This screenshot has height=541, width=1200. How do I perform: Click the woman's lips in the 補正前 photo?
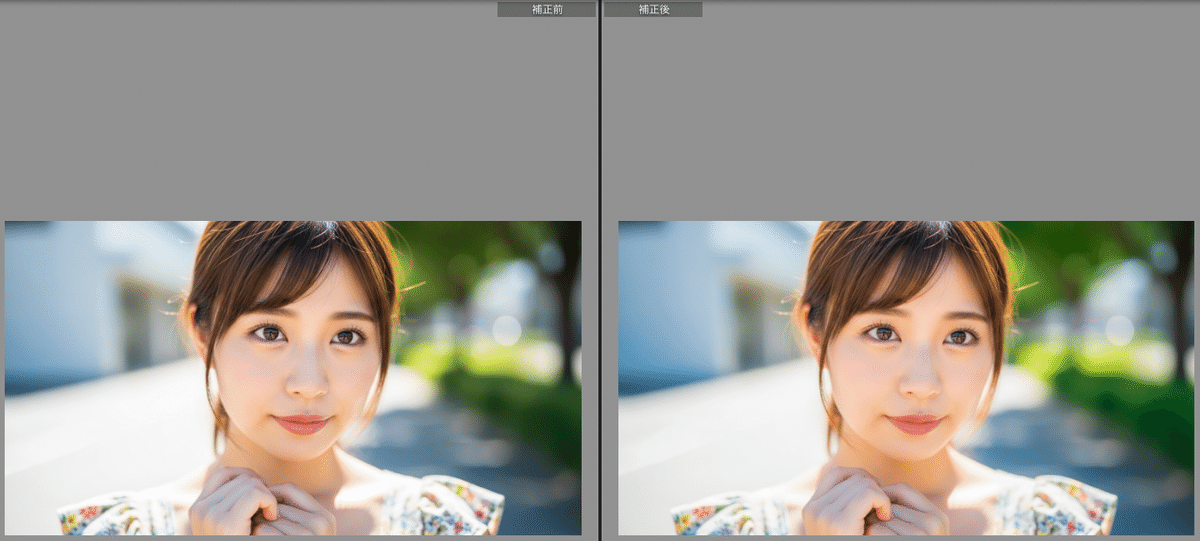pos(302,423)
